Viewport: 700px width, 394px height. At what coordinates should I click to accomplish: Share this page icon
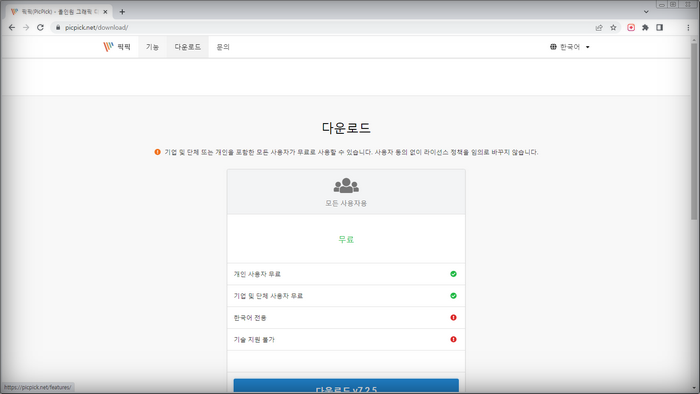tap(599, 28)
